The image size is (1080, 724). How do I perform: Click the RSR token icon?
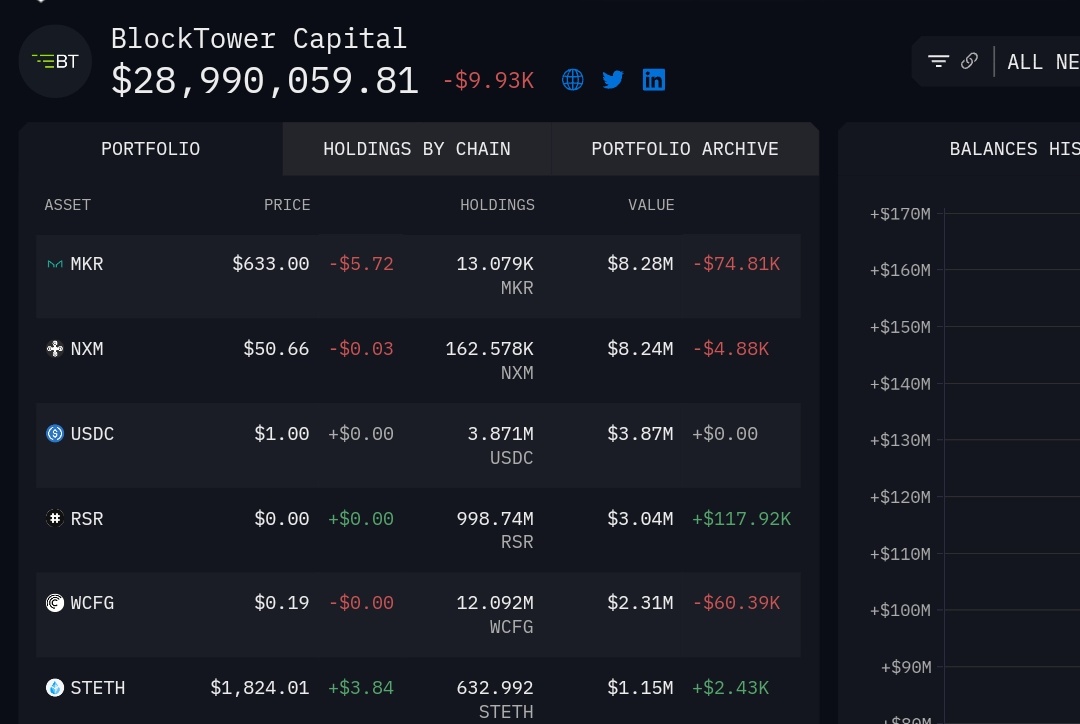point(54,518)
